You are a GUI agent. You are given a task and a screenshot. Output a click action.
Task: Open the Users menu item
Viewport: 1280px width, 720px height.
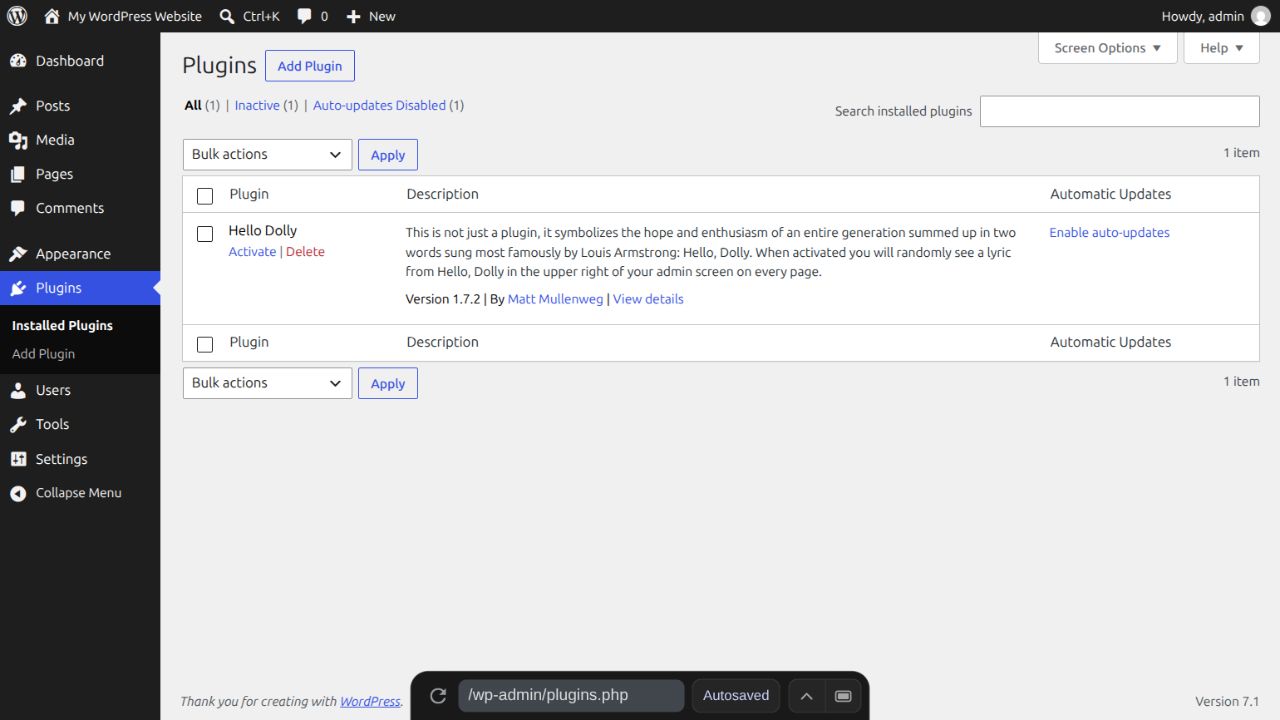pos(80,390)
